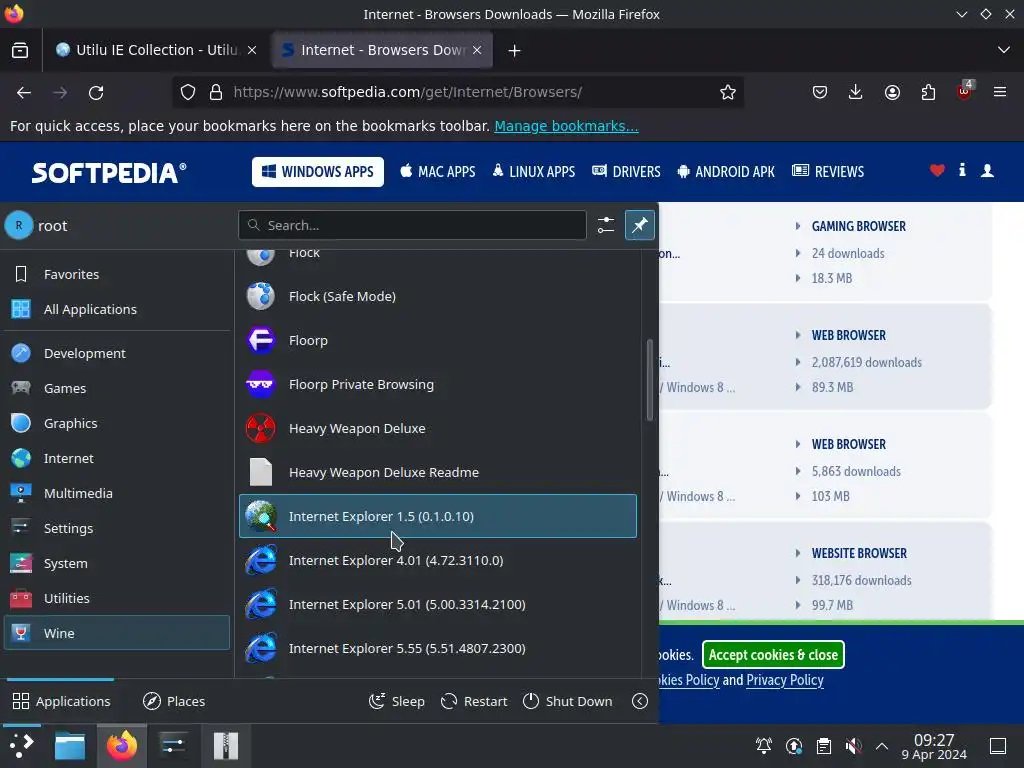Open Reviews section
Viewport: 1024px width, 768px height.
pos(828,172)
